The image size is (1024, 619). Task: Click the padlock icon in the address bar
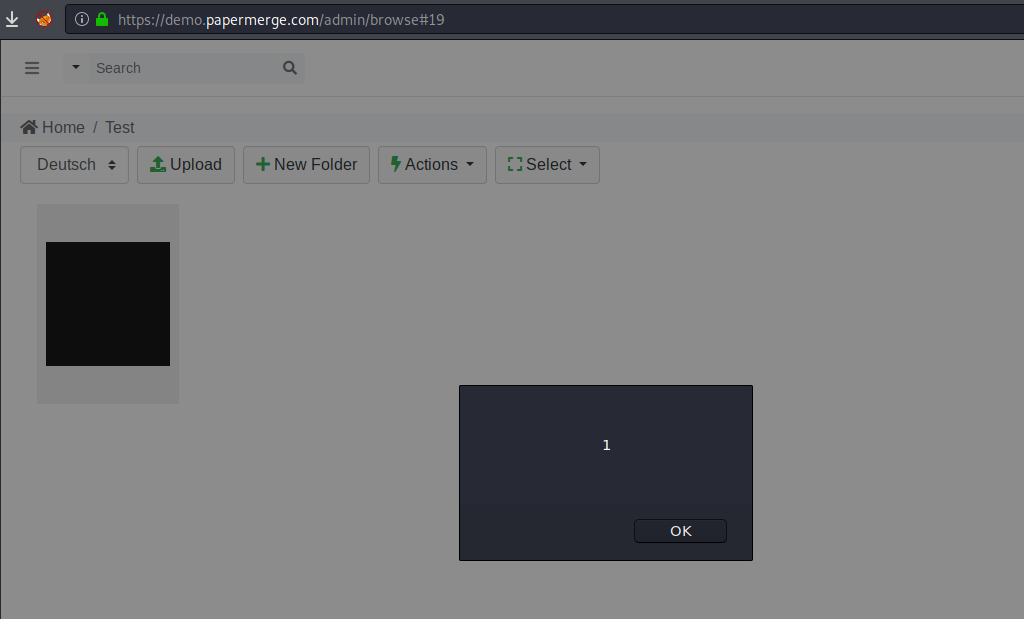point(100,19)
